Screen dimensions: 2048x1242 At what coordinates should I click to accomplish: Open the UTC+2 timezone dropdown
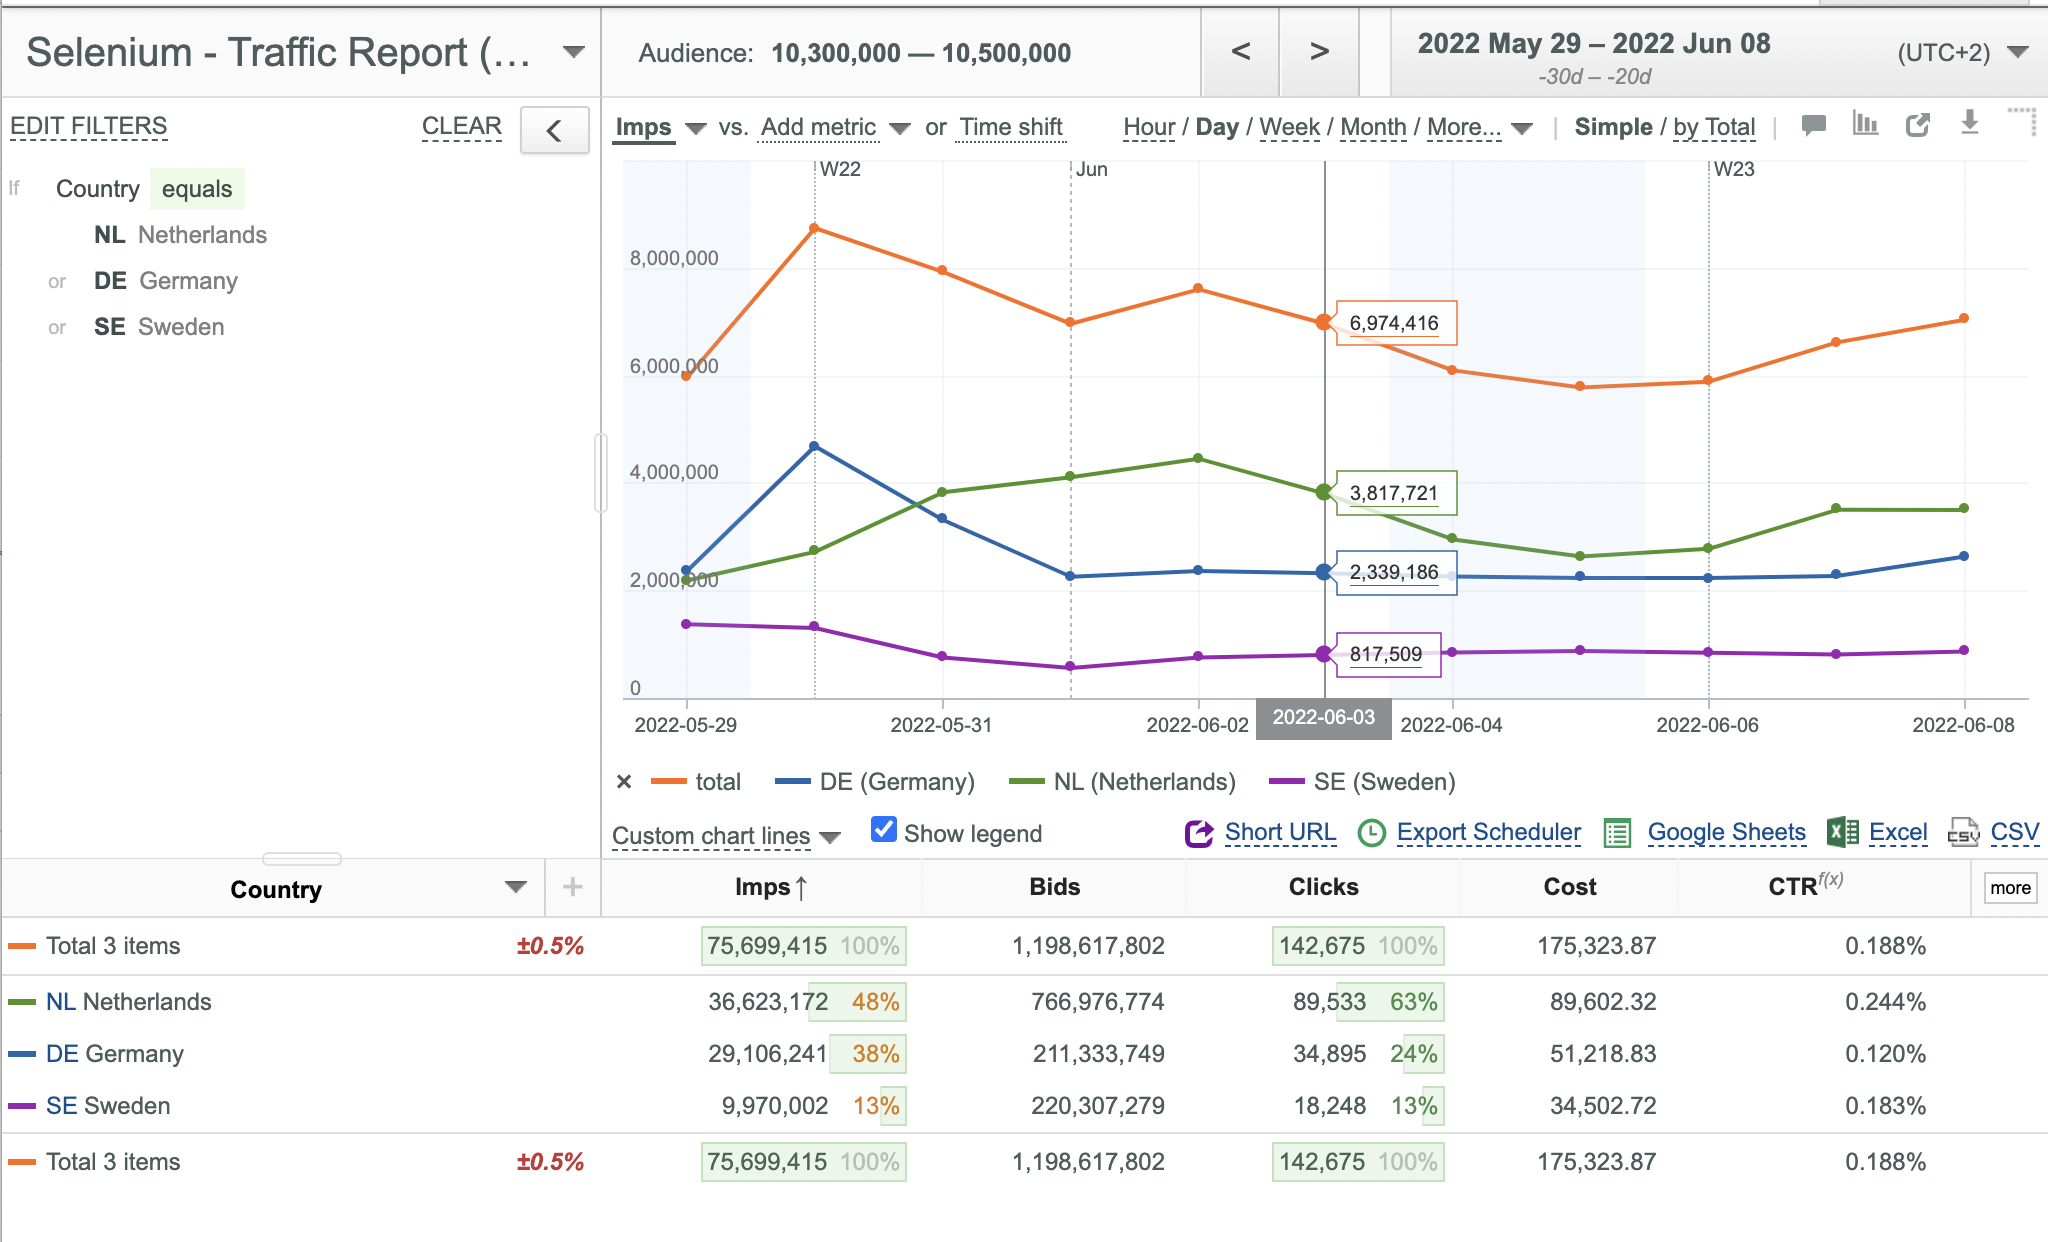pyautogui.click(x=1962, y=52)
